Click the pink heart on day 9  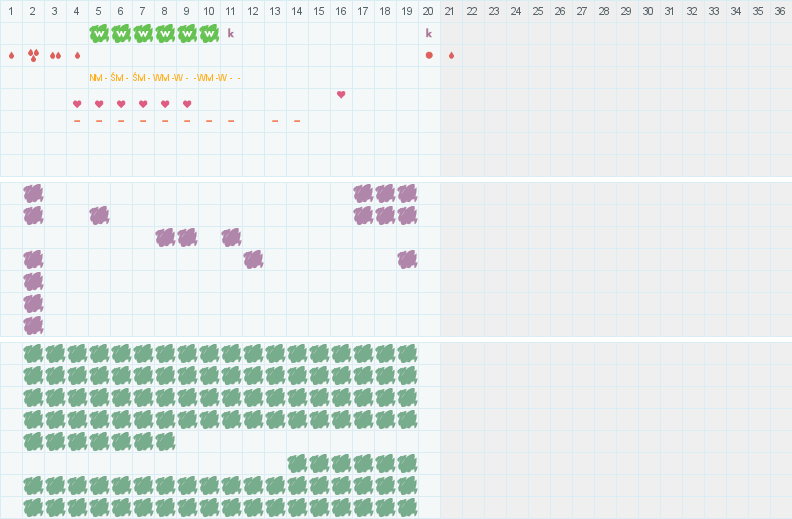point(187,104)
